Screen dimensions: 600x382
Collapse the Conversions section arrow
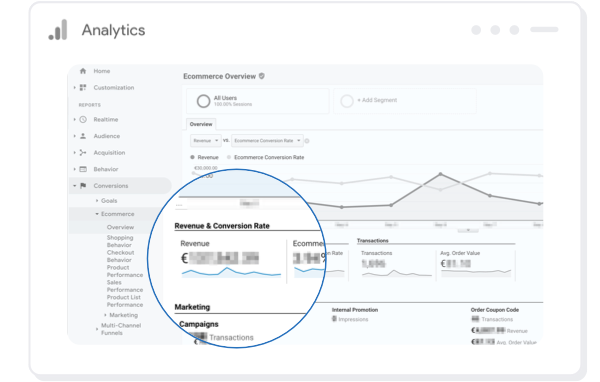(74, 186)
